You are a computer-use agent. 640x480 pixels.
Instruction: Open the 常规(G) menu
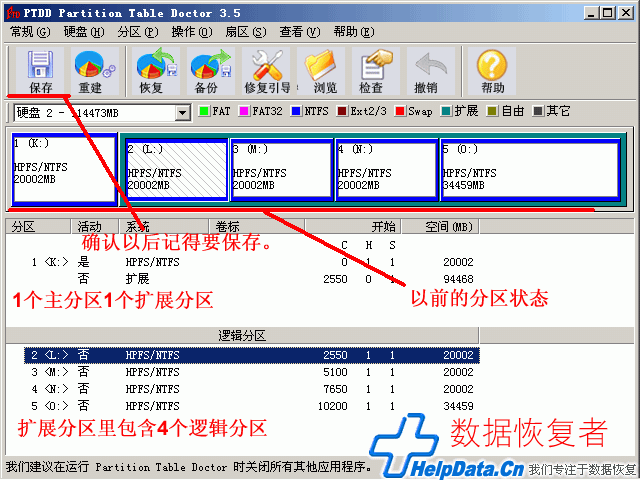coord(30,32)
